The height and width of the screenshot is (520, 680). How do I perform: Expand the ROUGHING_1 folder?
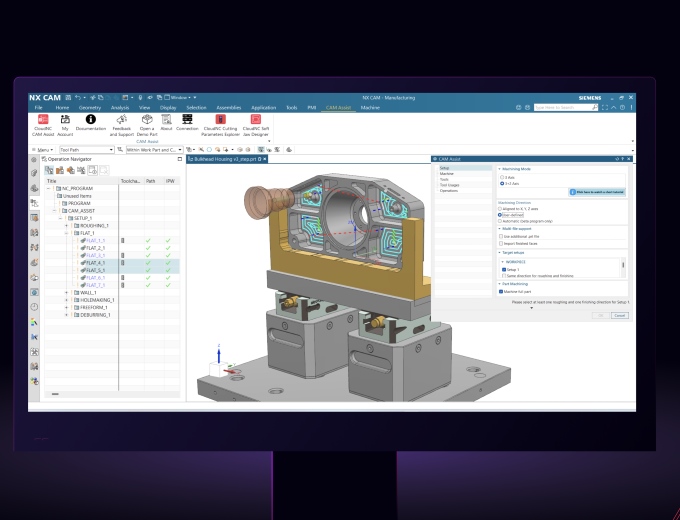66,226
